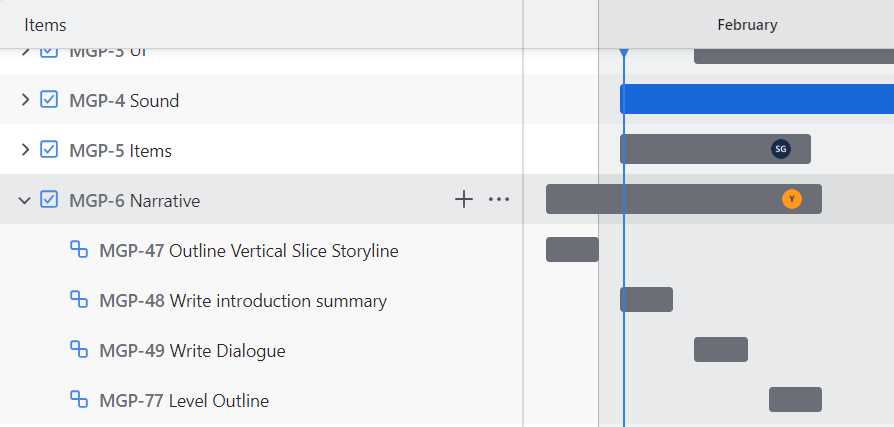Screen dimensions: 894x427
Task: Open MGP-47 Outline Vertical Slice Storyline
Action: [249, 251]
